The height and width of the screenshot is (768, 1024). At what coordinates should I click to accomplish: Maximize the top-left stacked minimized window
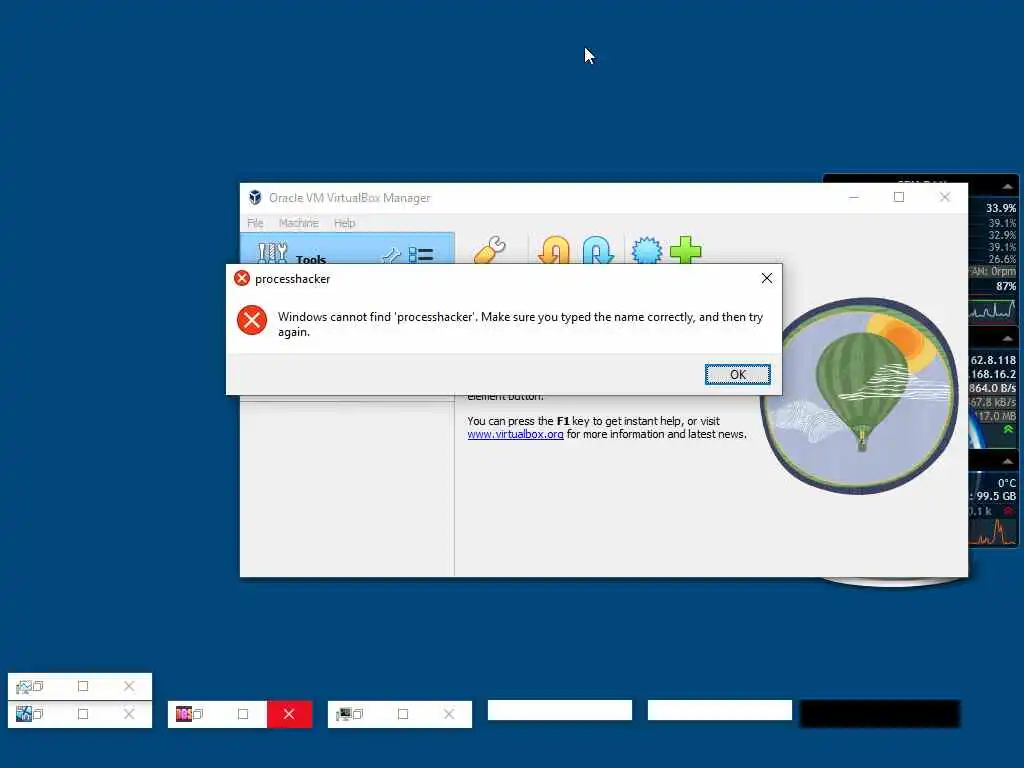pos(83,686)
